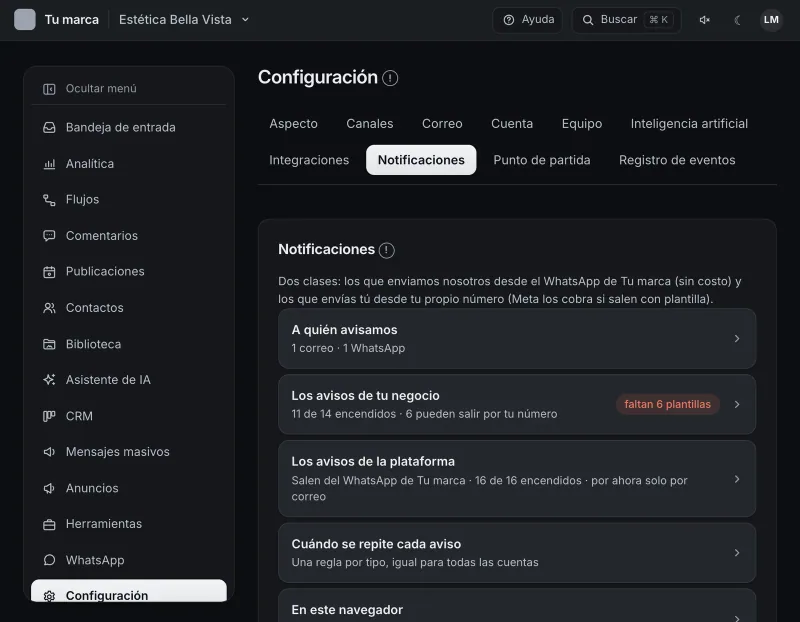Expand Los avisos de tu negocio chevron
The width and height of the screenshot is (800, 622).
(737, 405)
